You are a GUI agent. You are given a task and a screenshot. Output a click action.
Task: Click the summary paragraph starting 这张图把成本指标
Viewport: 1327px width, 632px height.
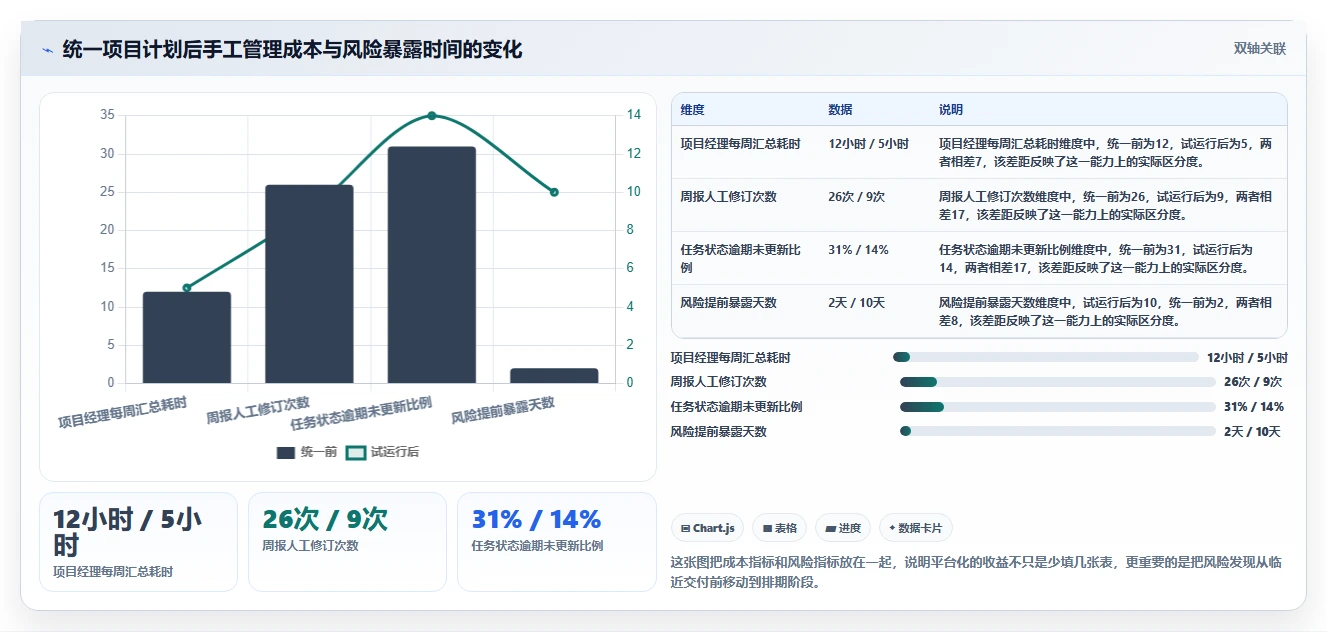[975, 572]
